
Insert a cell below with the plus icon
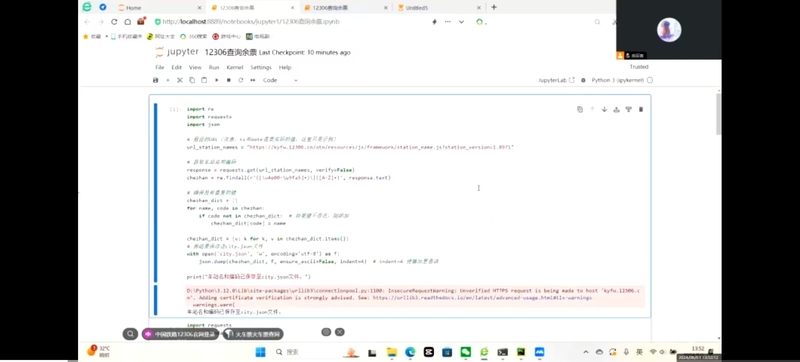coord(167,80)
